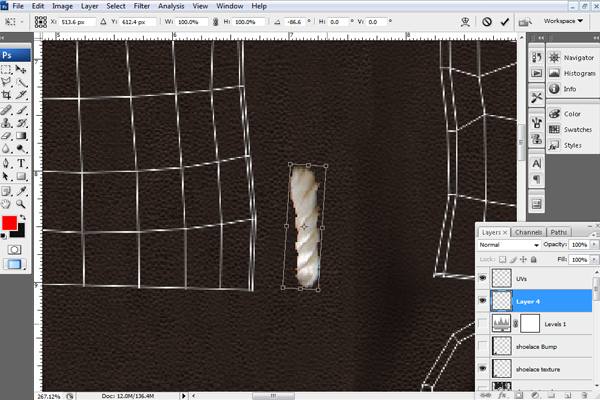Select the Gradient tool

pyautogui.click(x=21, y=136)
